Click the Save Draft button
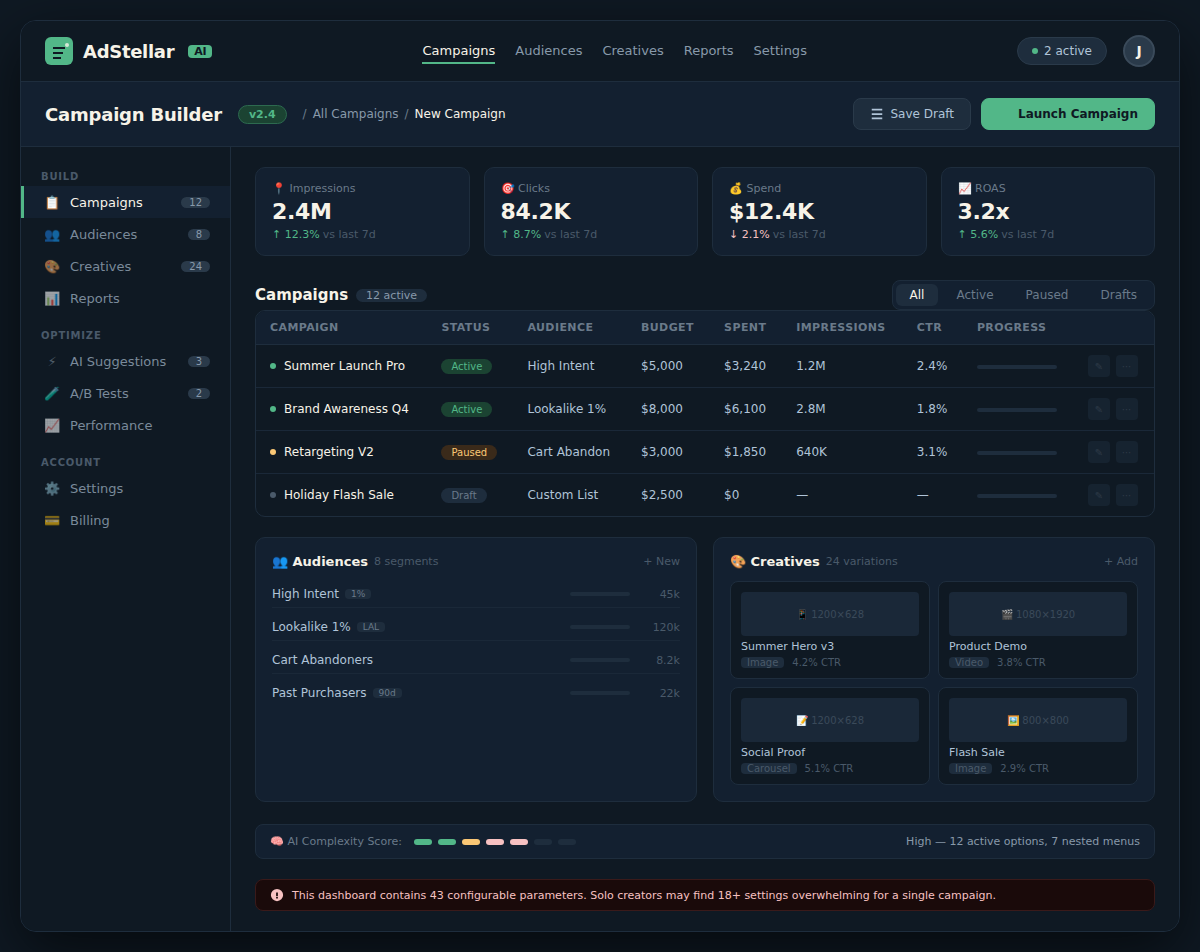This screenshot has width=1200, height=952. pos(912,114)
